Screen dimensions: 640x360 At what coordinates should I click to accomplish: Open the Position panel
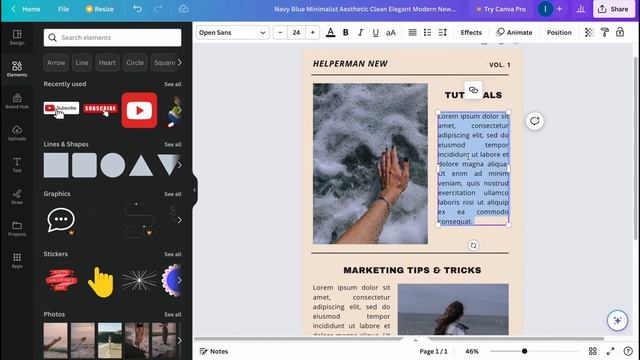559,32
